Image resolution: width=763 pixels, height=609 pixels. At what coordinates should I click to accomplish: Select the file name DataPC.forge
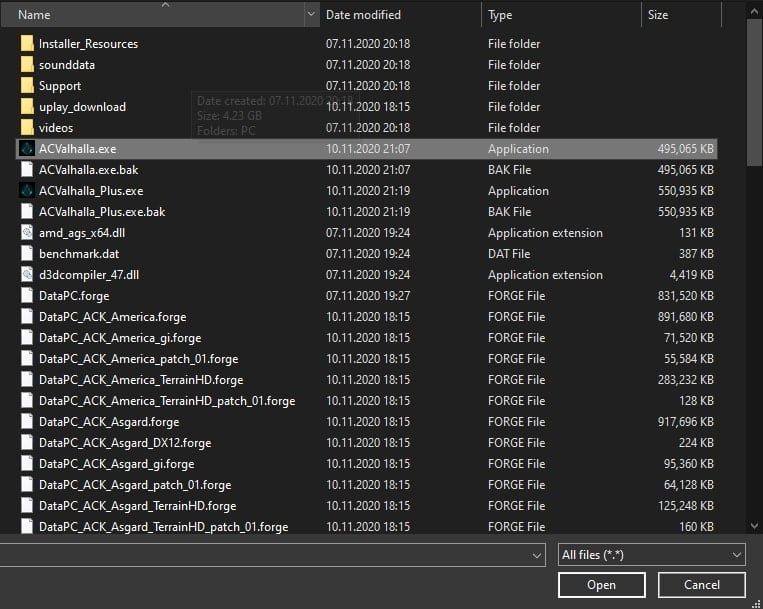click(74, 296)
